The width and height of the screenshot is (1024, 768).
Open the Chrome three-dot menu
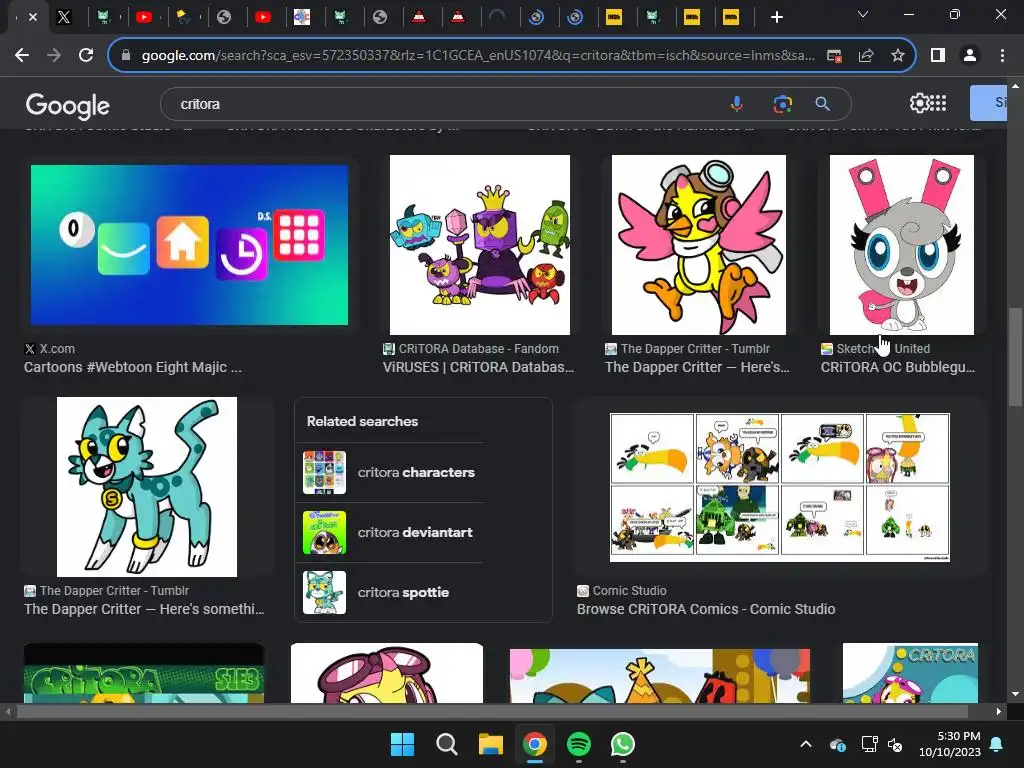(x=1002, y=56)
